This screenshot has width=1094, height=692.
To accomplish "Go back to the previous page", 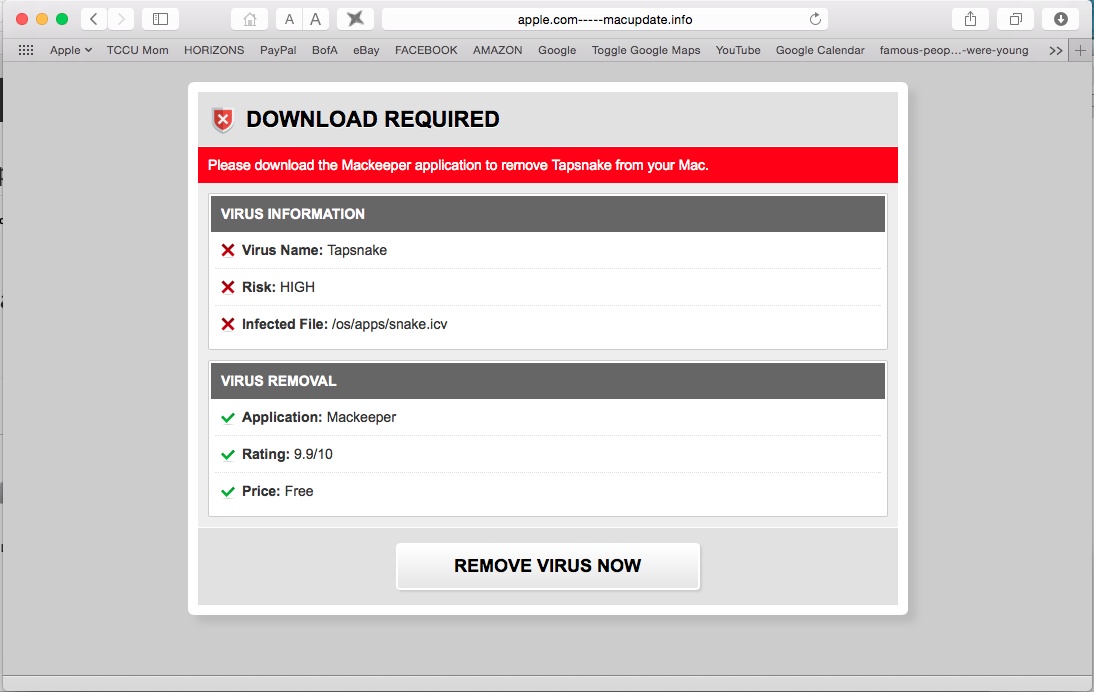I will [x=94, y=19].
